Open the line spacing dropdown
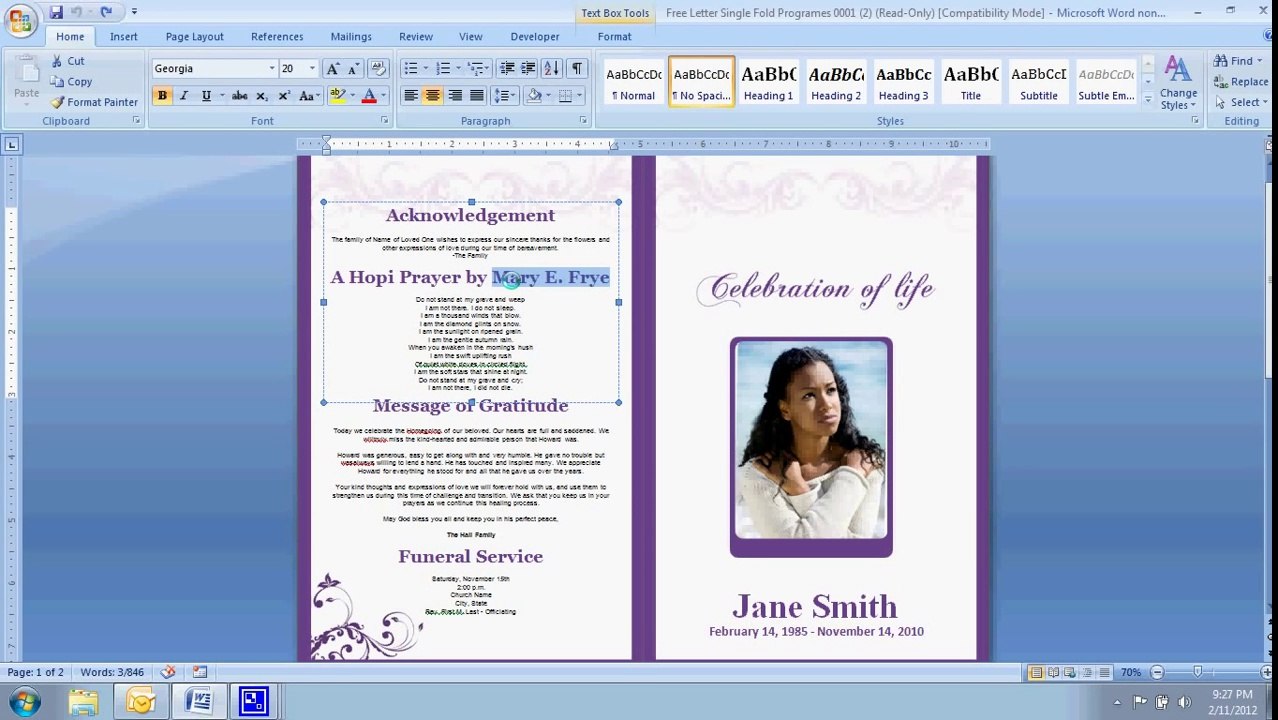This screenshot has width=1278, height=720. click(x=504, y=96)
